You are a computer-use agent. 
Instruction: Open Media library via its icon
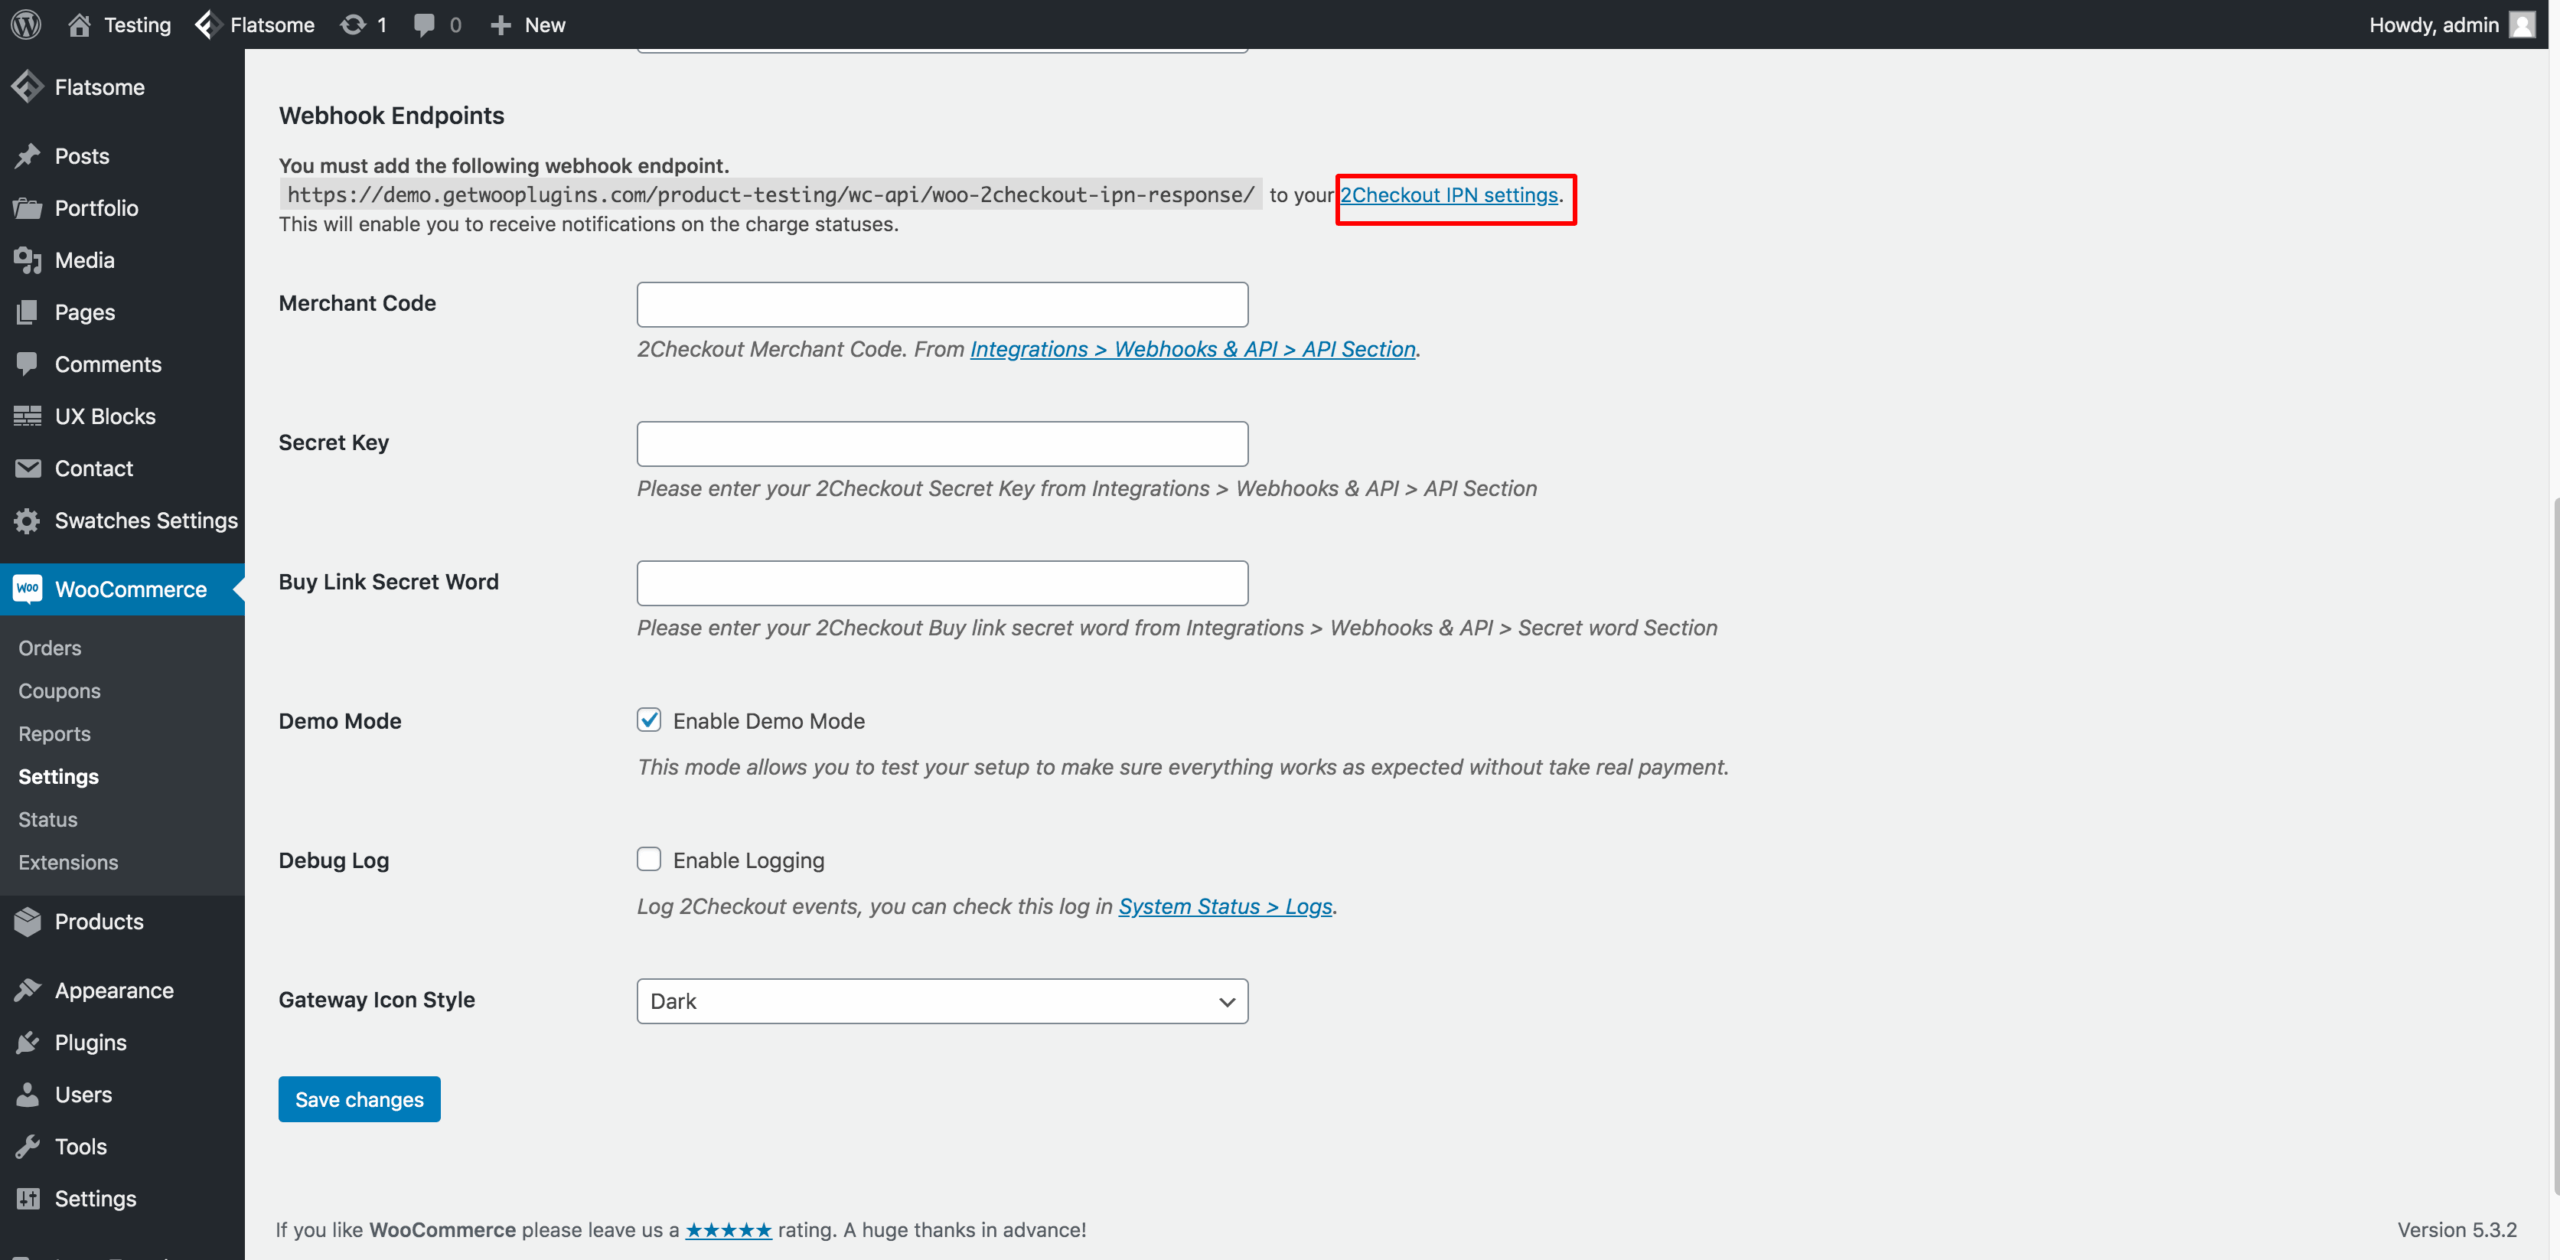(28, 260)
